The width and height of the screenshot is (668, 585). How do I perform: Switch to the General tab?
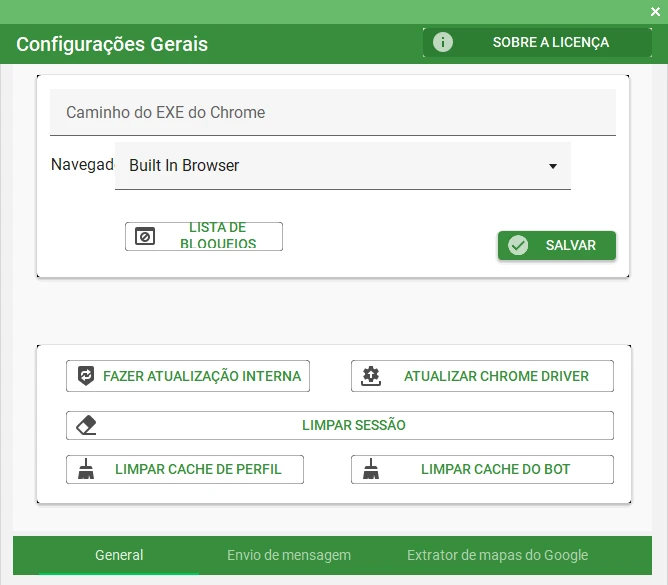(x=119, y=555)
